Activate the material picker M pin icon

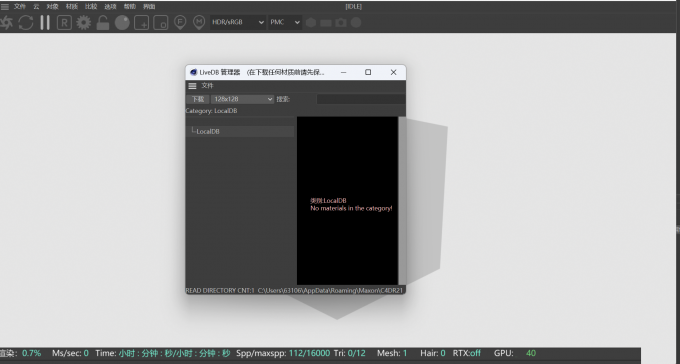[199, 23]
